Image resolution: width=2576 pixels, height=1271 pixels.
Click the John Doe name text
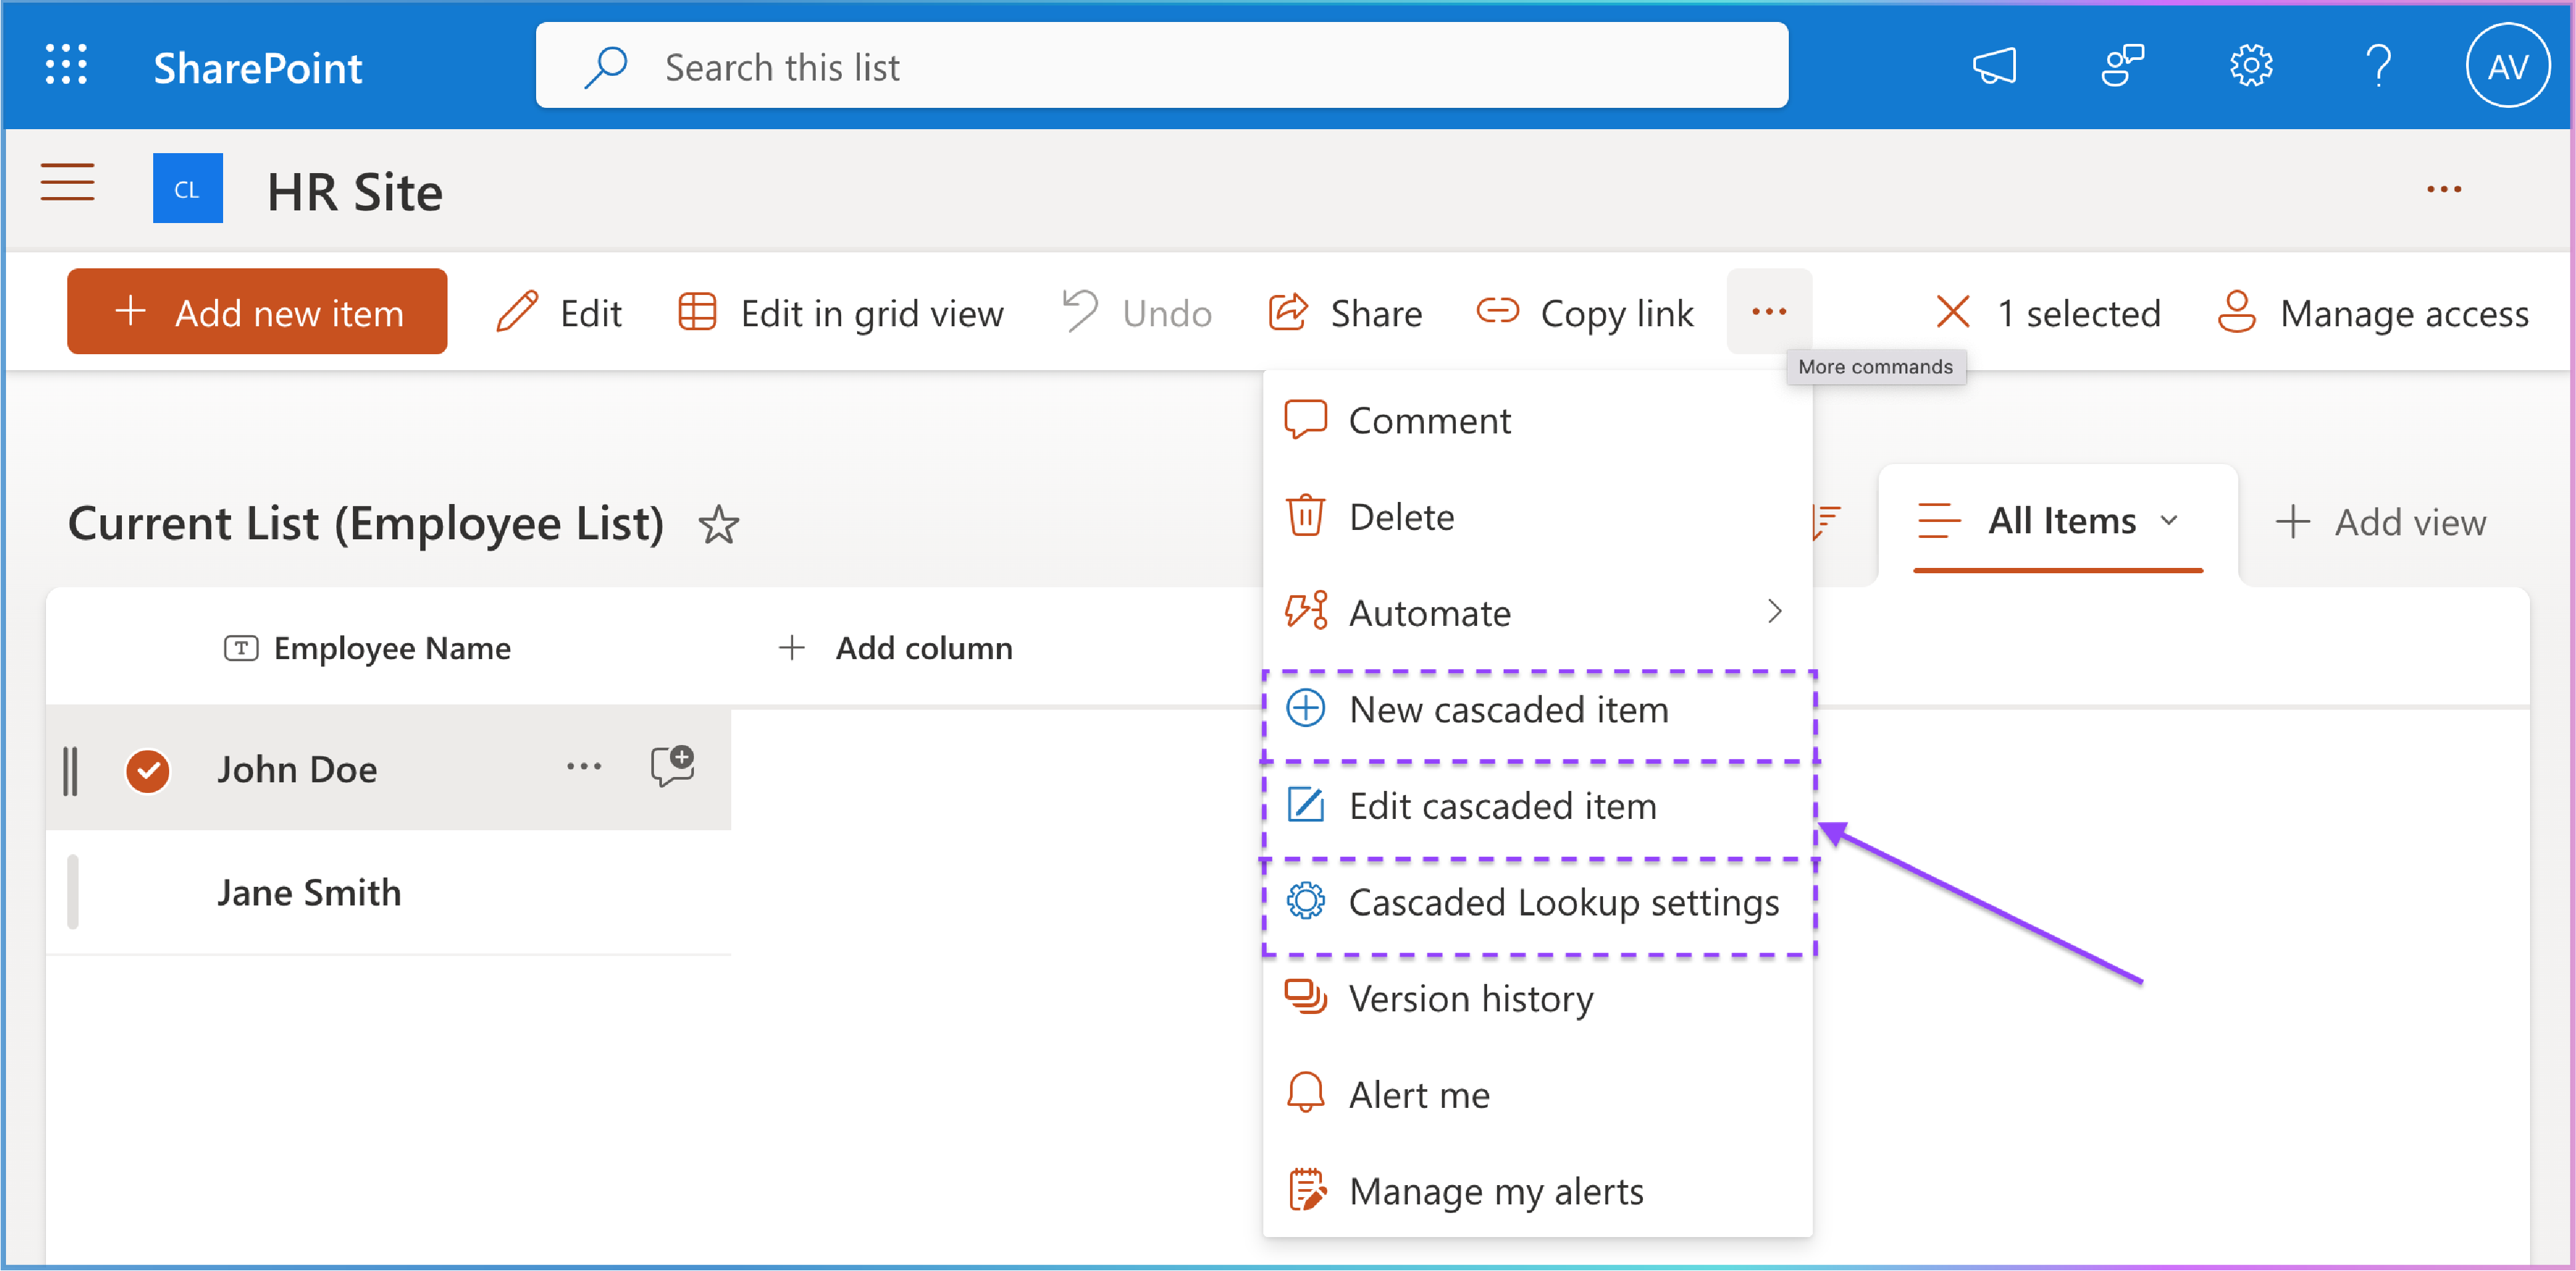(x=297, y=770)
